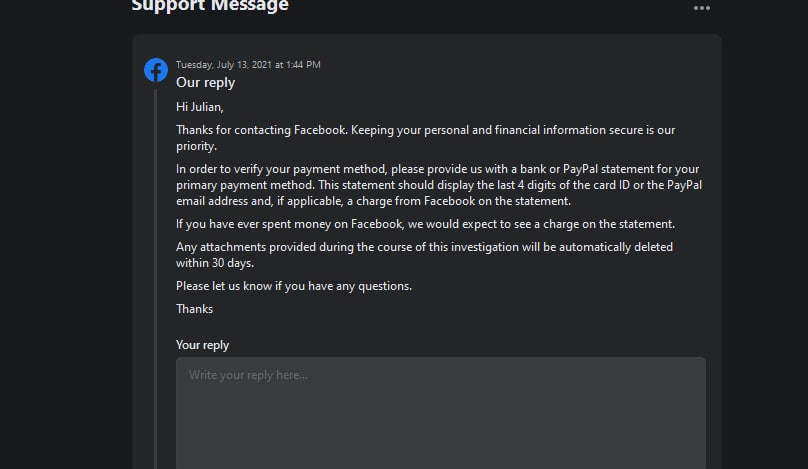Click the word "priority." in the first paragraph
This screenshot has height=469, width=808.
pyautogui.click(x=196, y=146)
